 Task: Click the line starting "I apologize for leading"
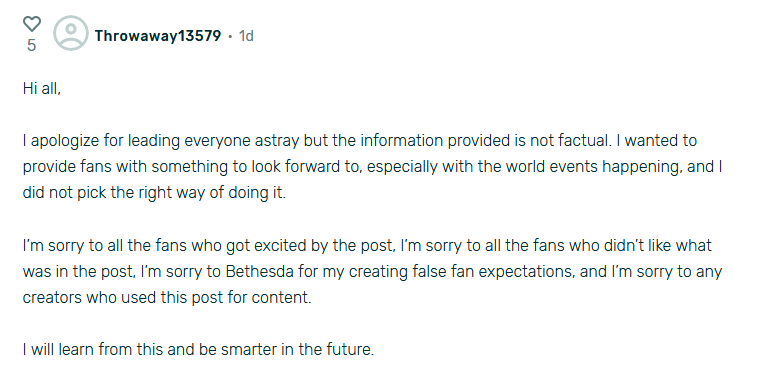click(360, 141)
